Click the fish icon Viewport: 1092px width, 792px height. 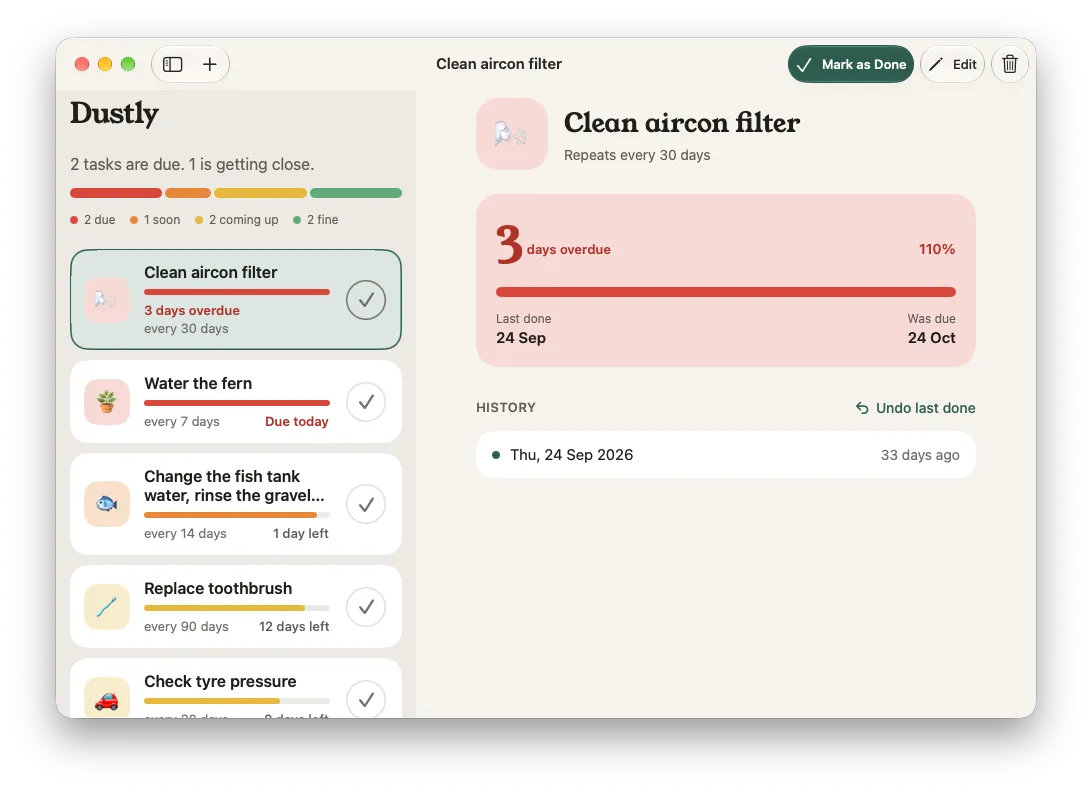107,504
